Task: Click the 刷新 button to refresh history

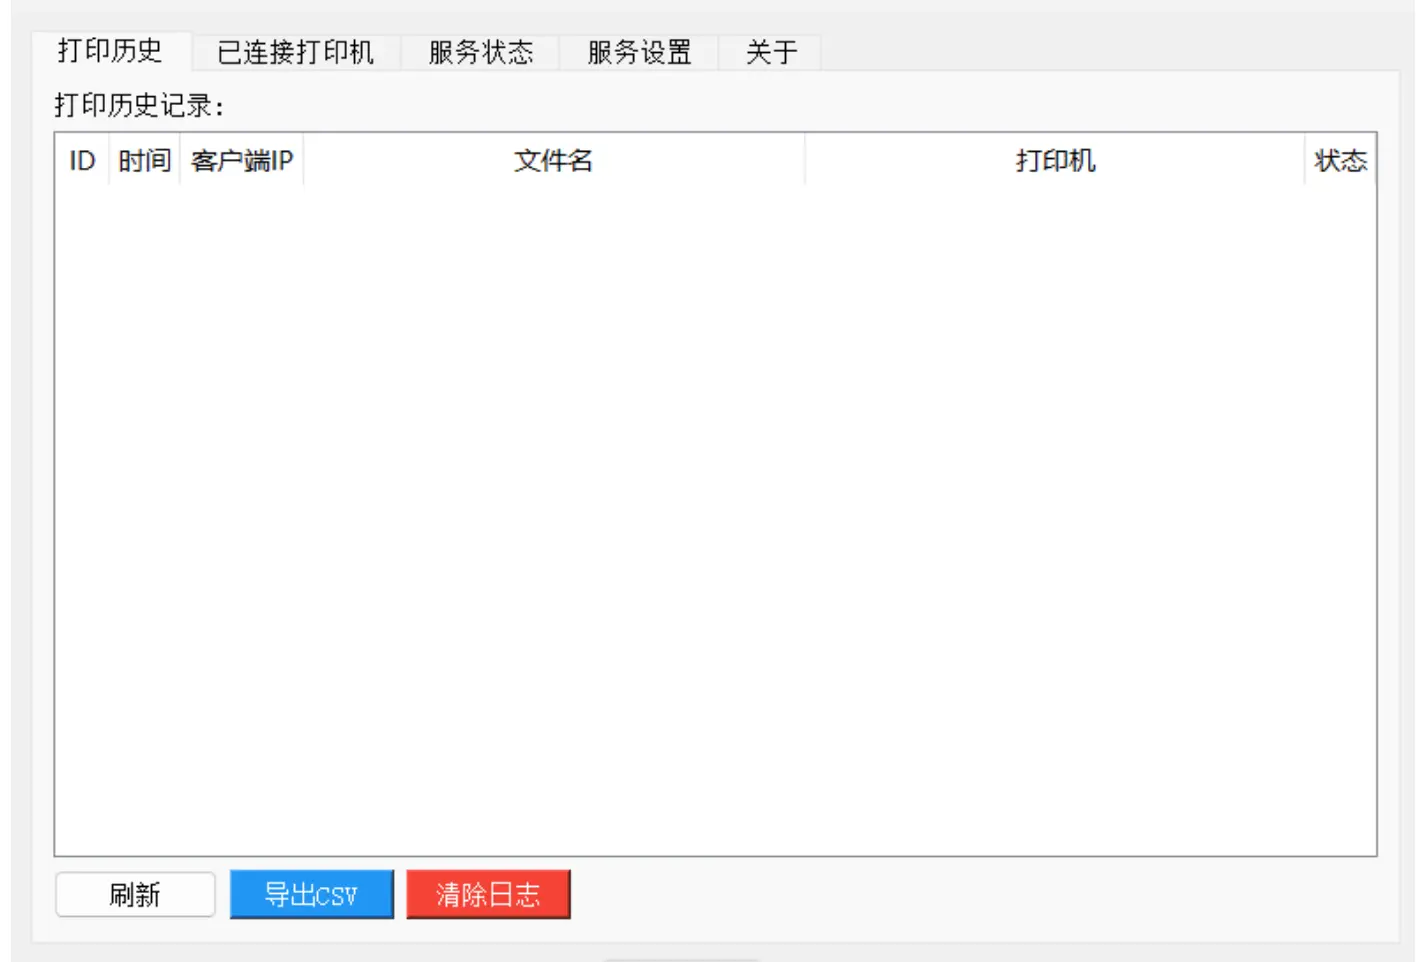Action: pos(134,894)
